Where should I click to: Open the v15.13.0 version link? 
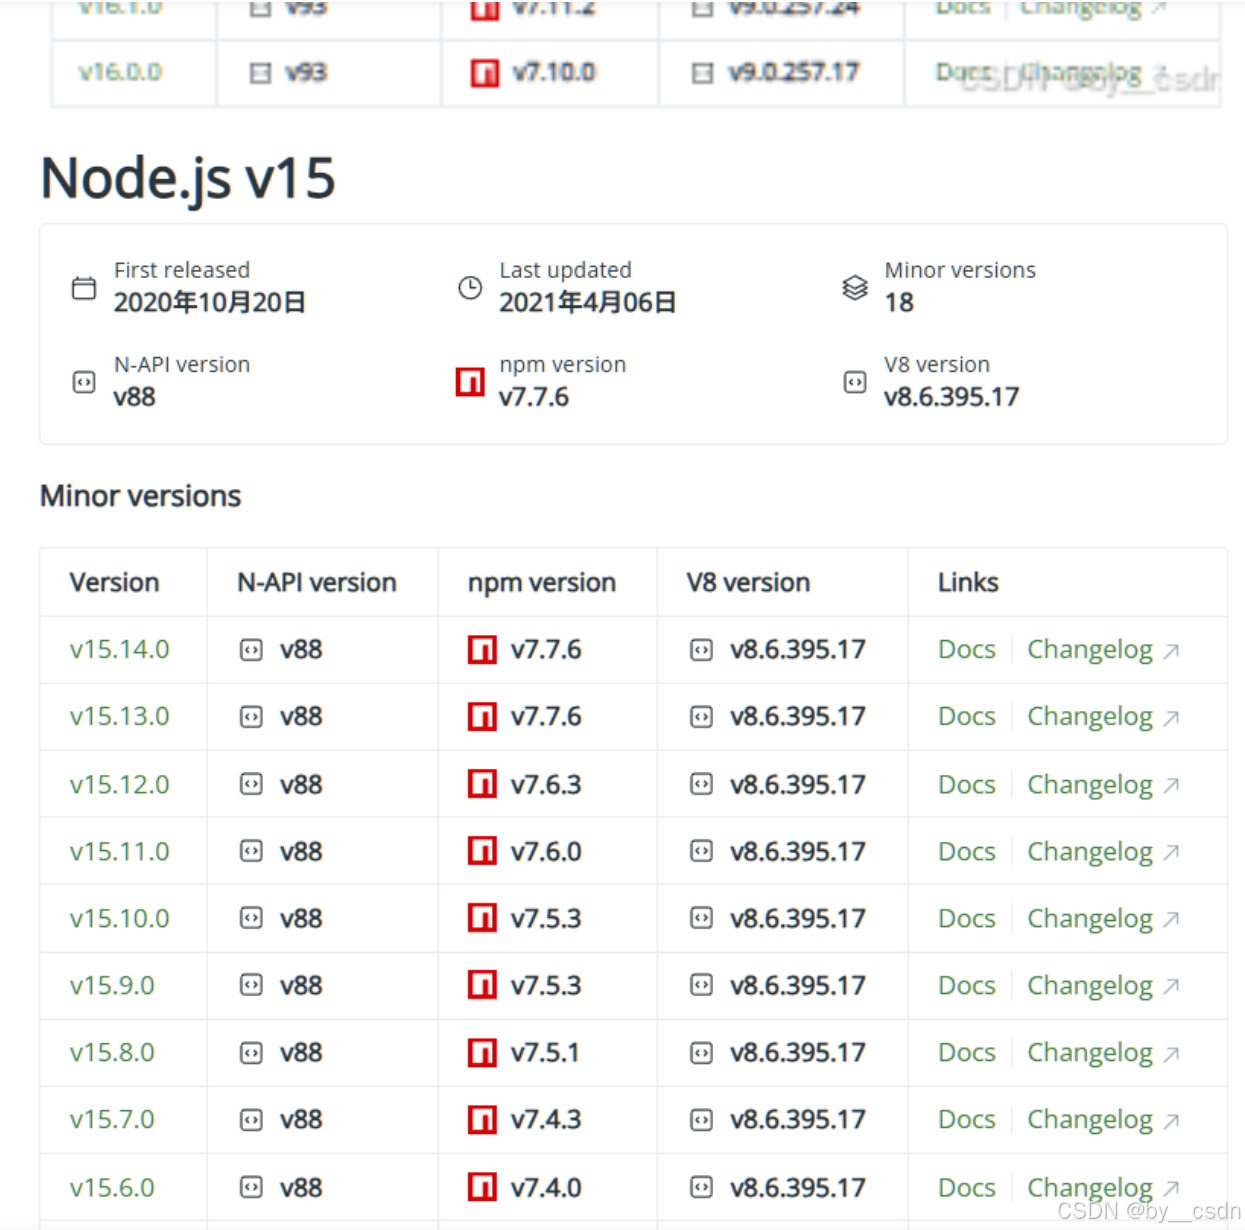[120, 717]
